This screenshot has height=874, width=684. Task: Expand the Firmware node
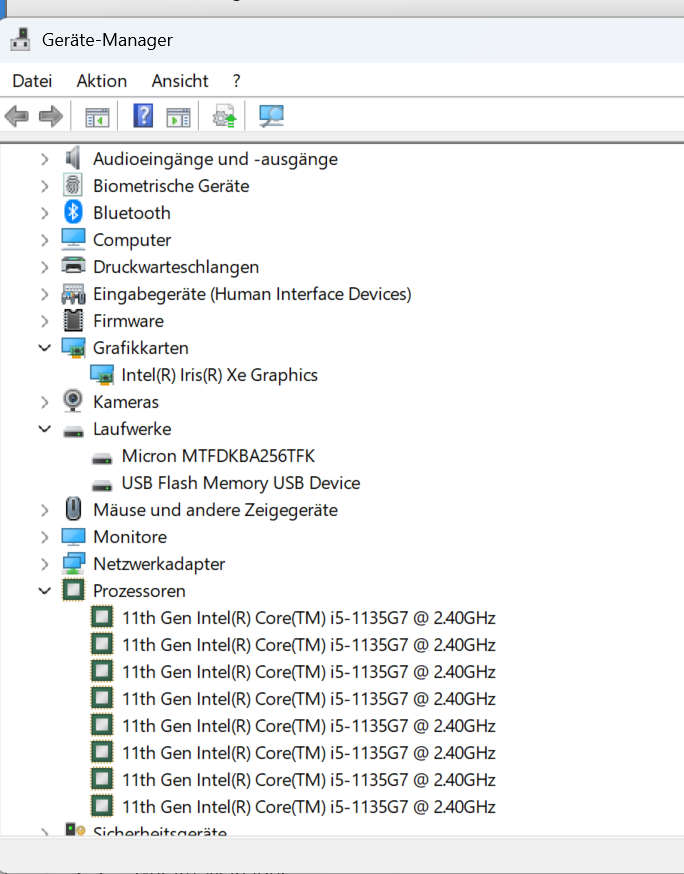pos(45,321)
